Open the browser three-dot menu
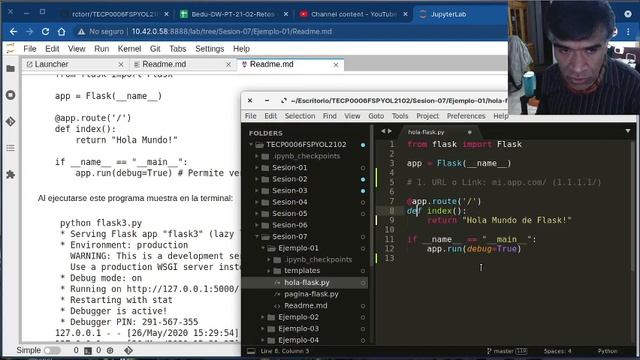This screenshot has height=360, width=640. coord(628,31)
